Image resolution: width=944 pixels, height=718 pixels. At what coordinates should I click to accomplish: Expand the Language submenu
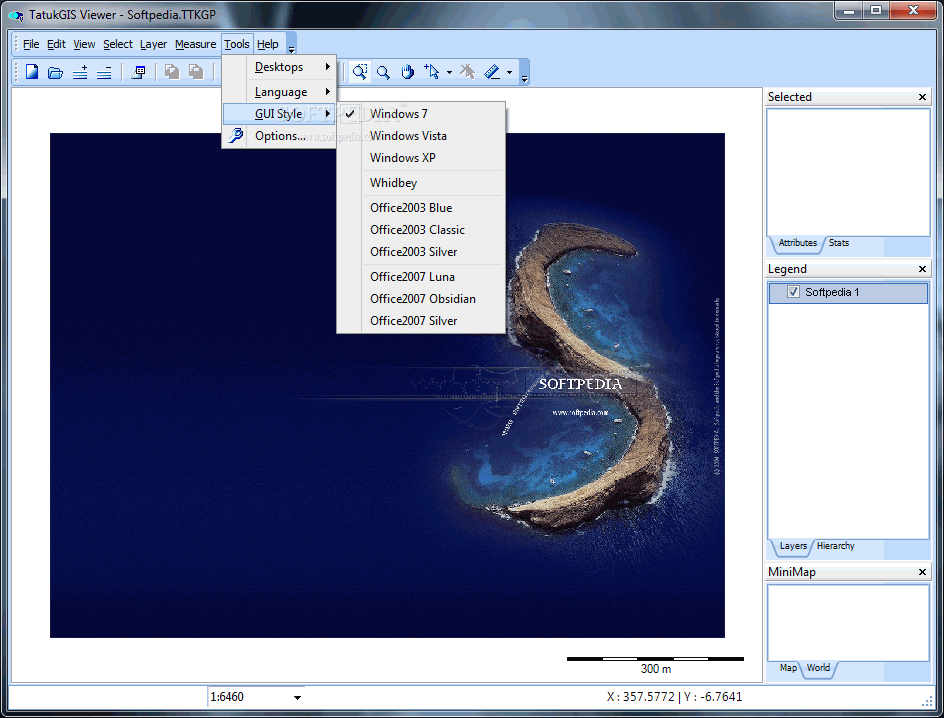(279, 91)
